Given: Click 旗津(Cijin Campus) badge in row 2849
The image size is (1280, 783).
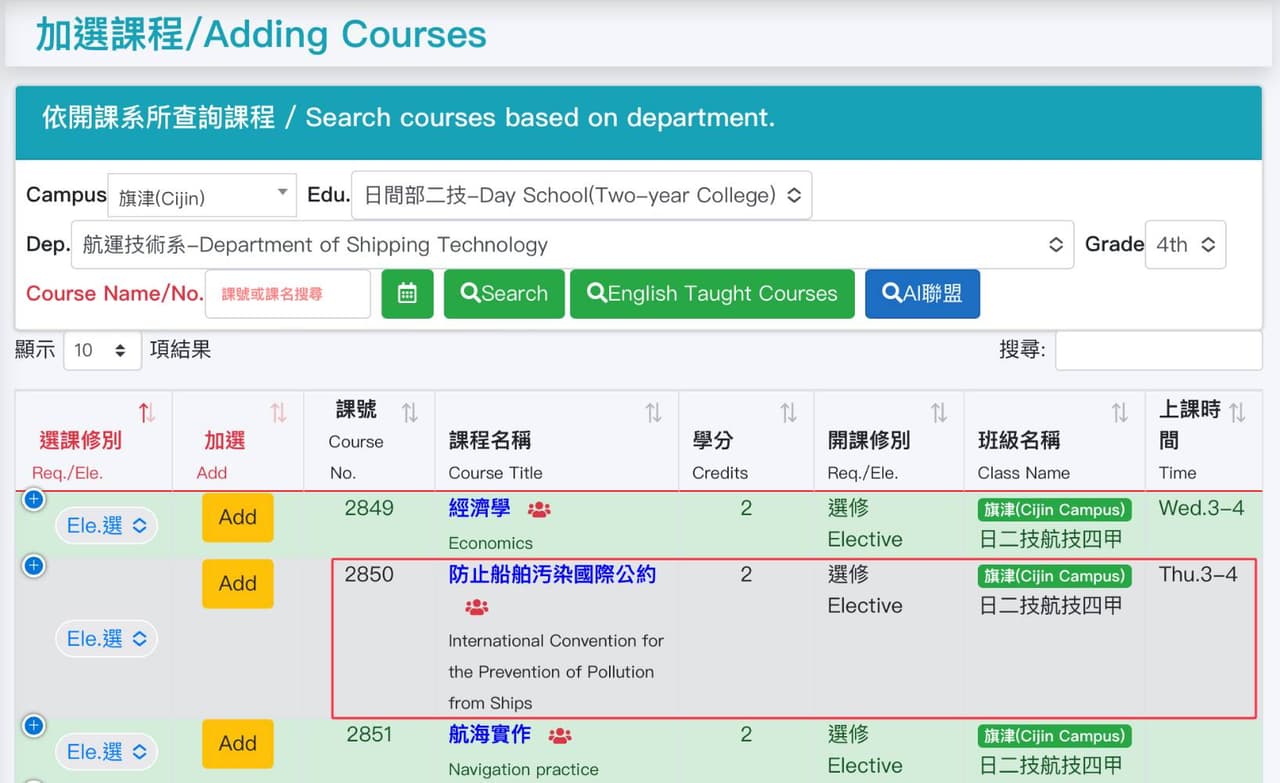Looking at the screenshot, I should click(1054, 510).
